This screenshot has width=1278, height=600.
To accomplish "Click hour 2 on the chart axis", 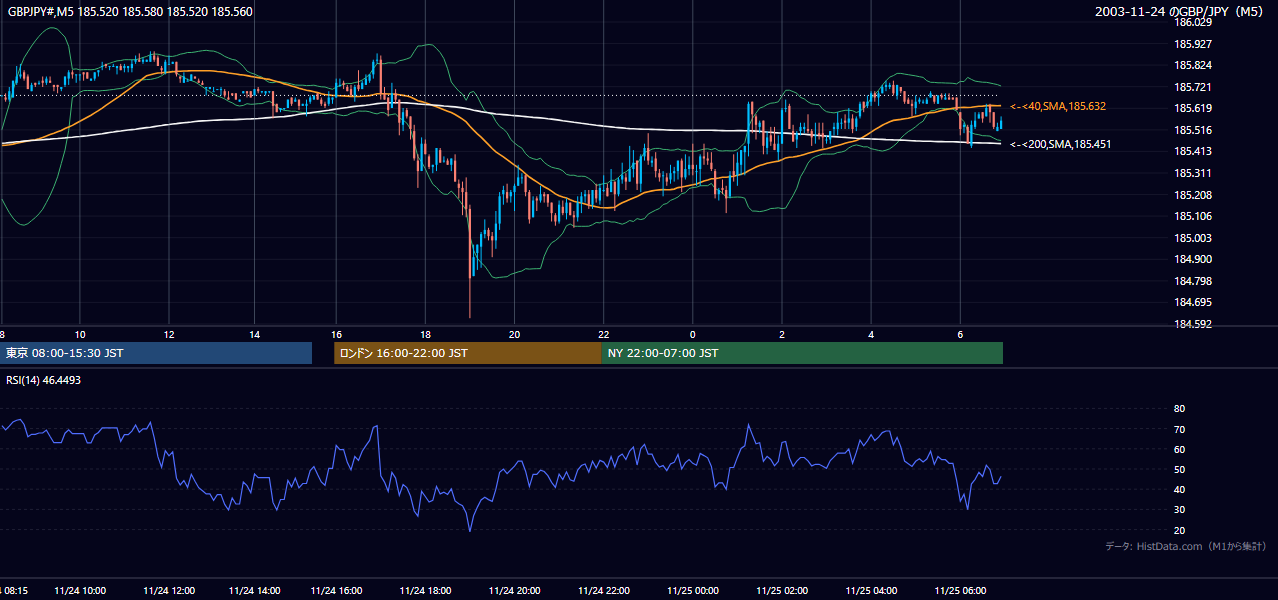I will tap(782, 334).
